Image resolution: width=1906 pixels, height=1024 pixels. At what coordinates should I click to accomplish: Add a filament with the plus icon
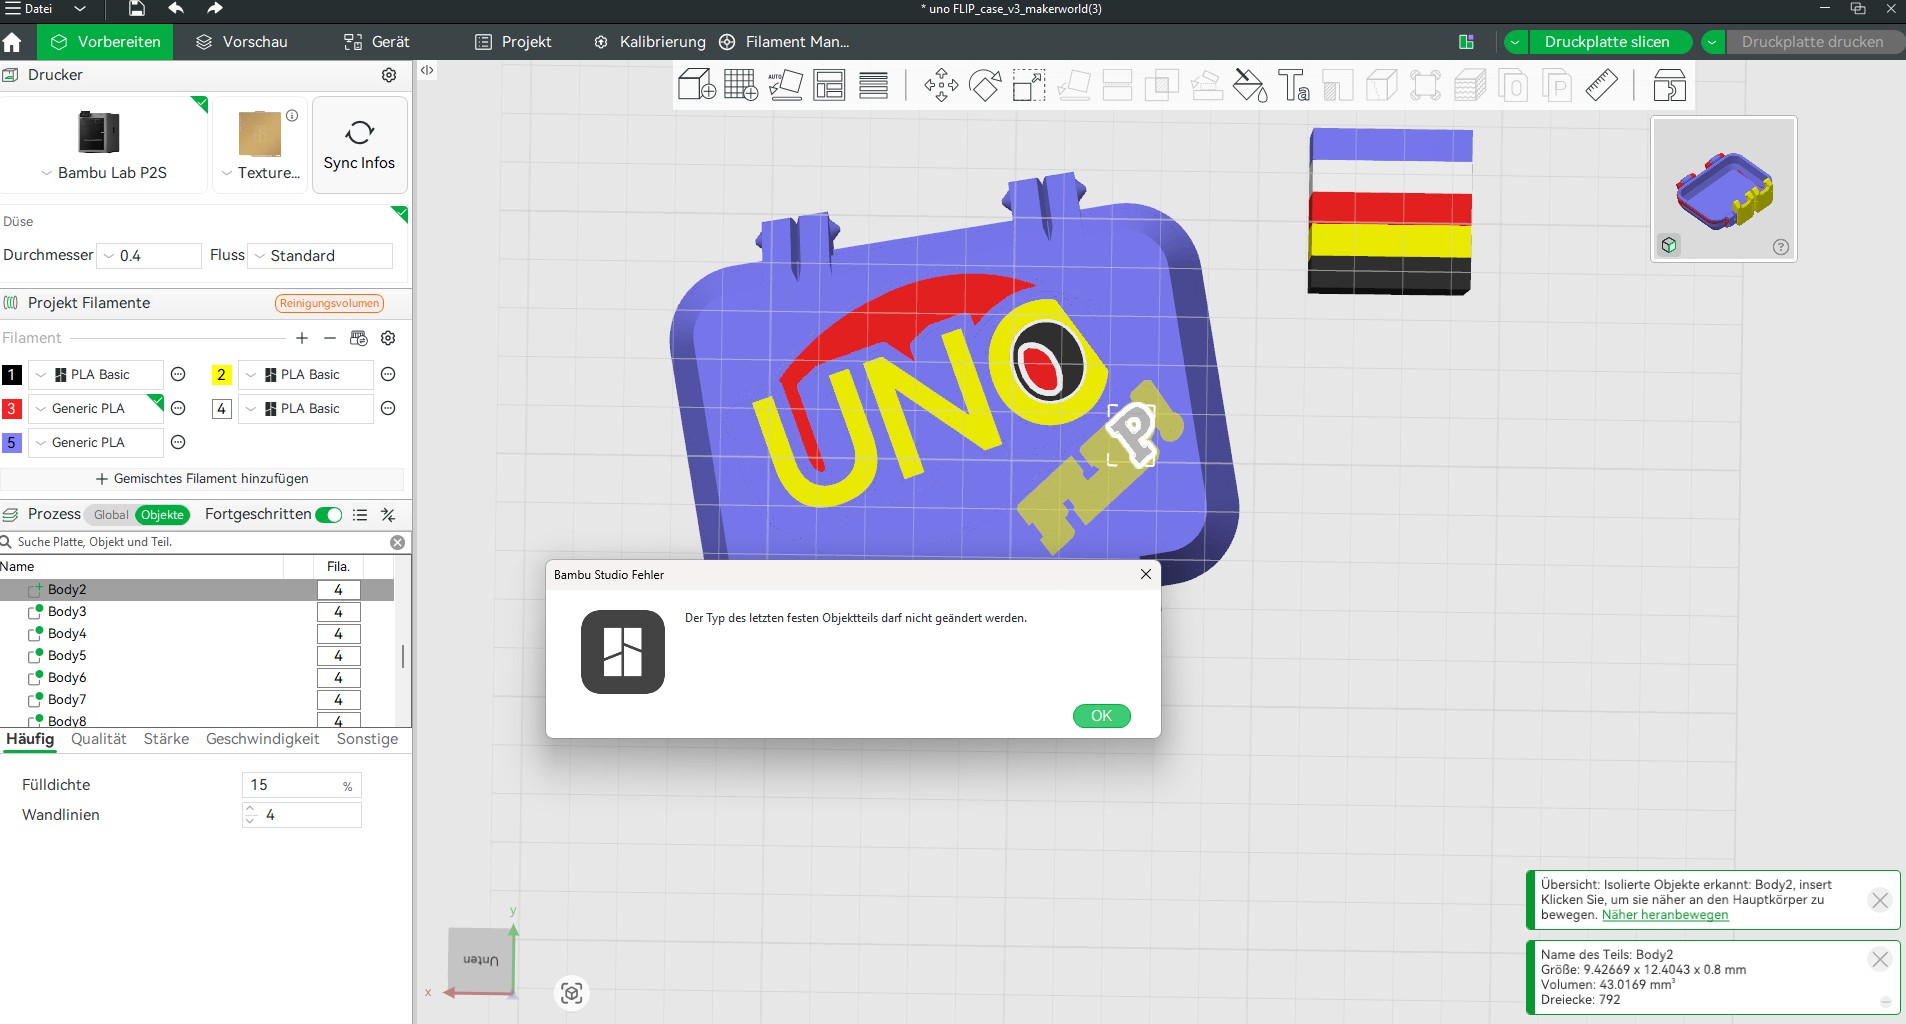pyautogui.click(x=302, y=338)
